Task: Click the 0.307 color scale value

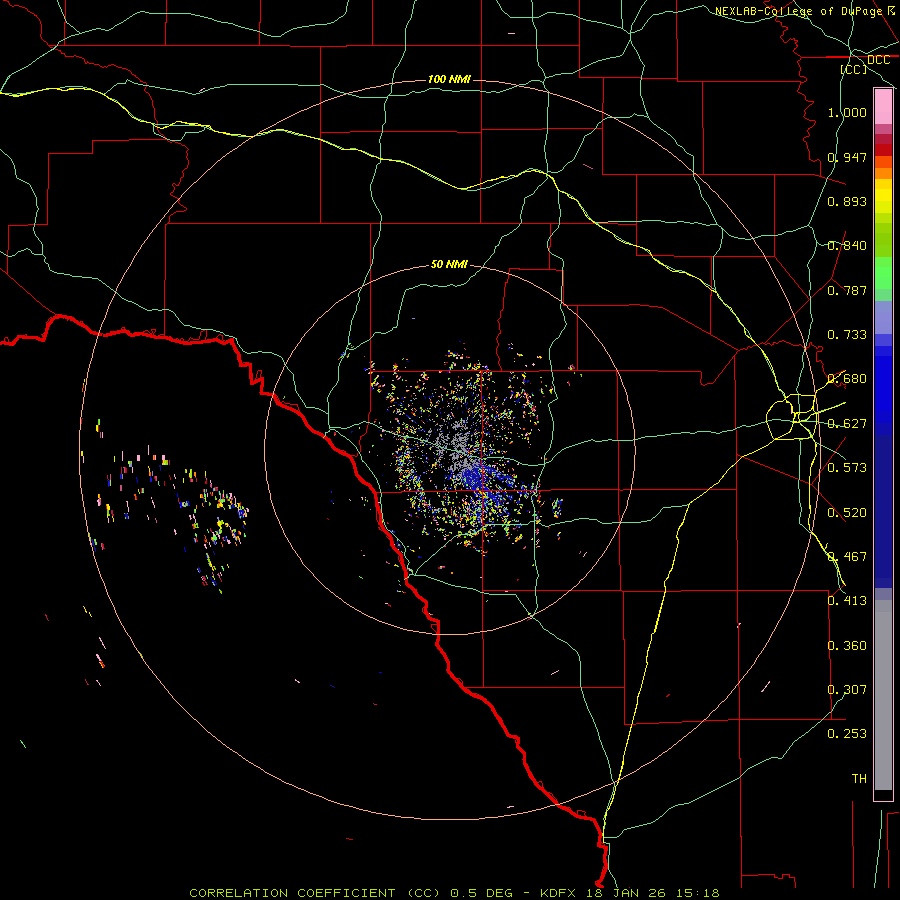Action: (x=847, y=690)
